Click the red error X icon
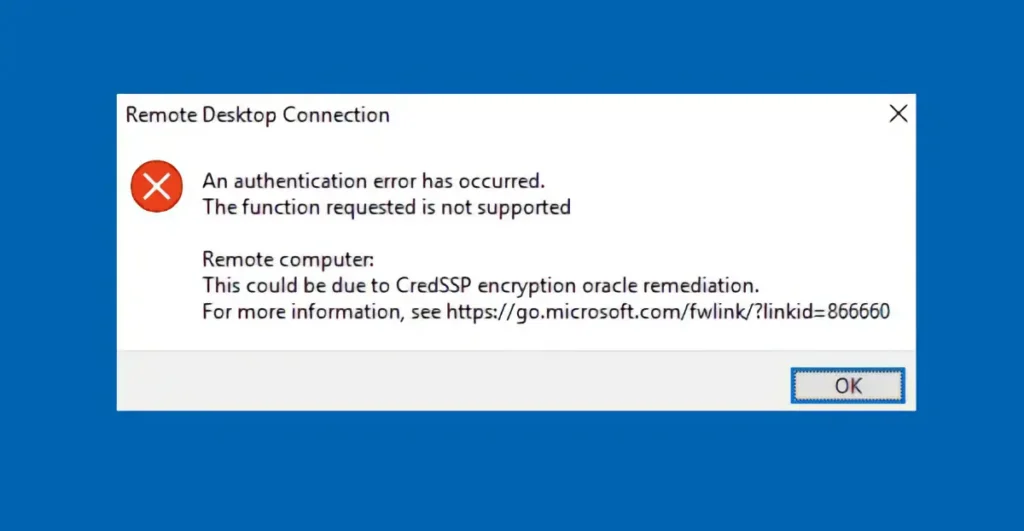The width and height of the screenshot is (1024, 531). click(157, 186)
